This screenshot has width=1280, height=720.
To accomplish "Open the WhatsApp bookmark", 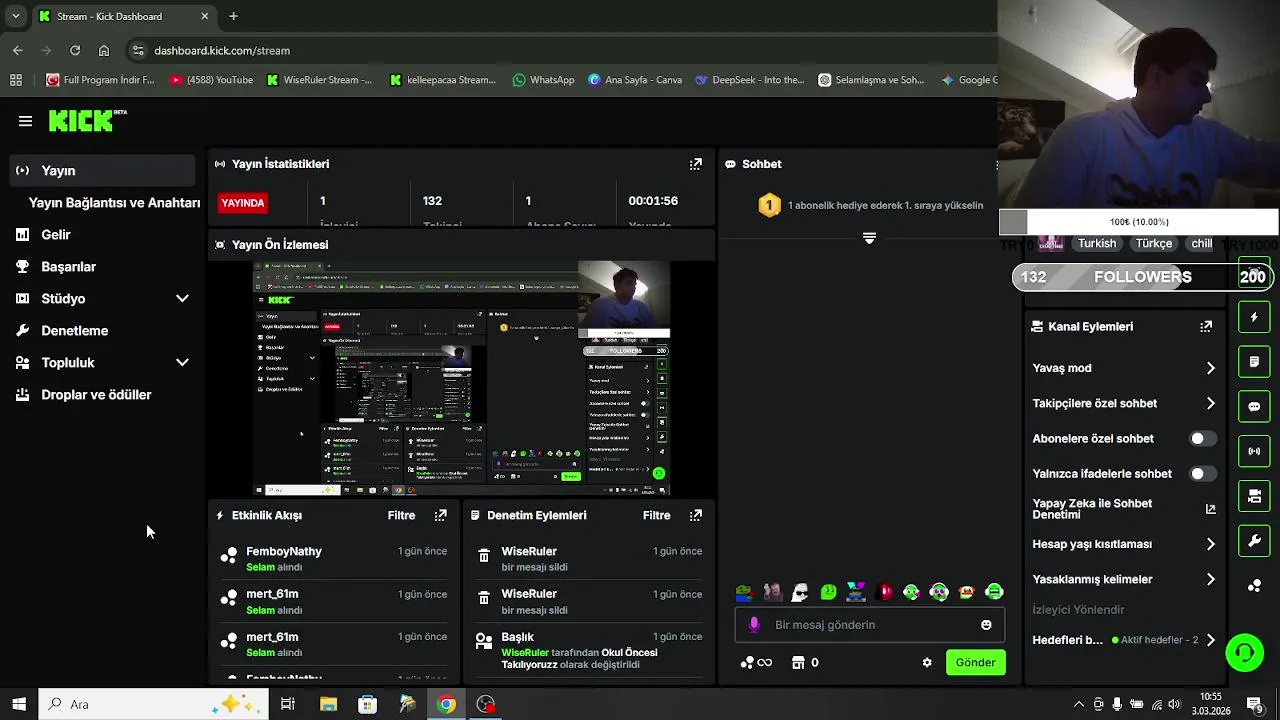I will click(543, 80).
